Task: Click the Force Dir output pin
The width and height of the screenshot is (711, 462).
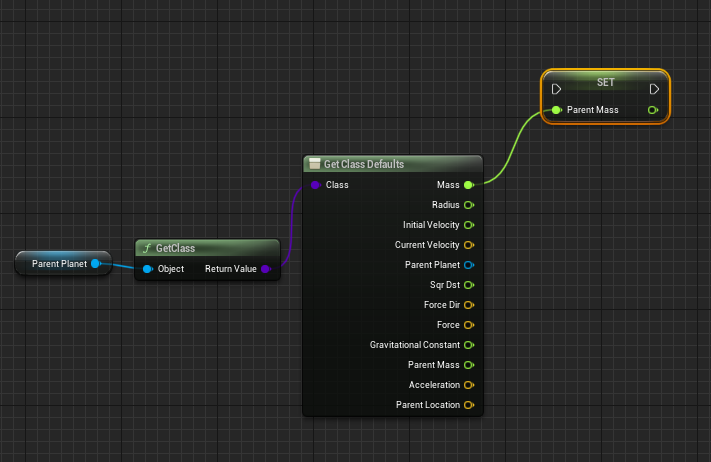Action: pos(468,305)
